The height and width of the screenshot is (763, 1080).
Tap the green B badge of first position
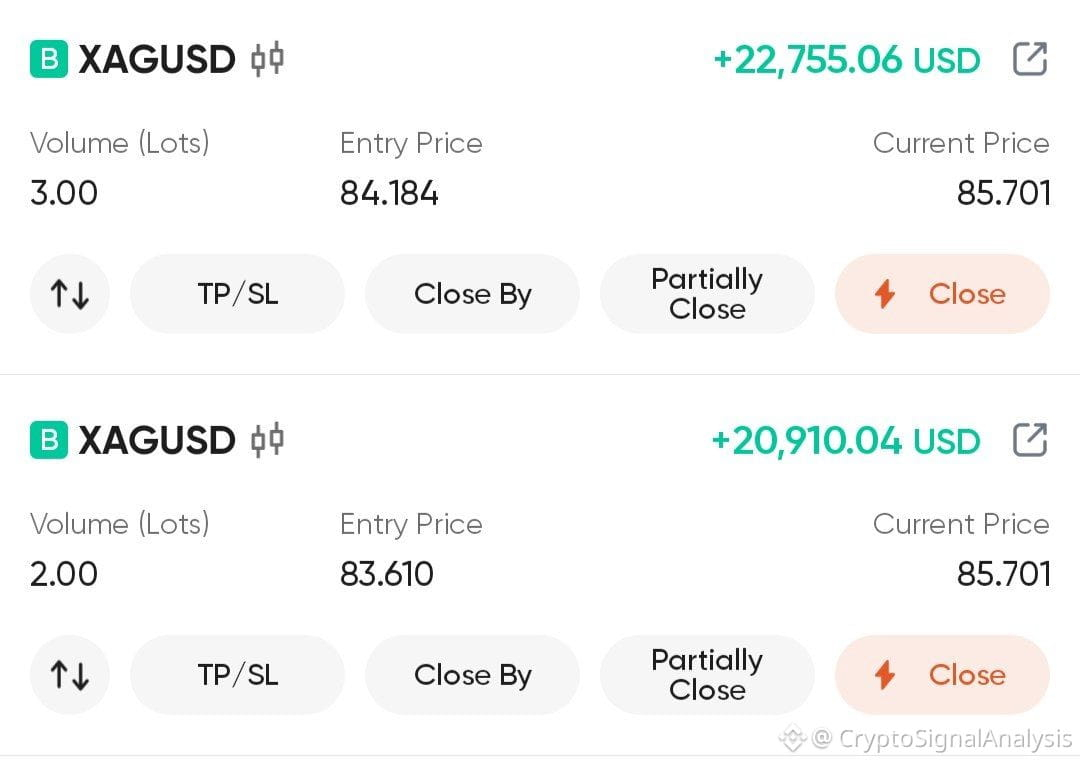tap(49, 59)
